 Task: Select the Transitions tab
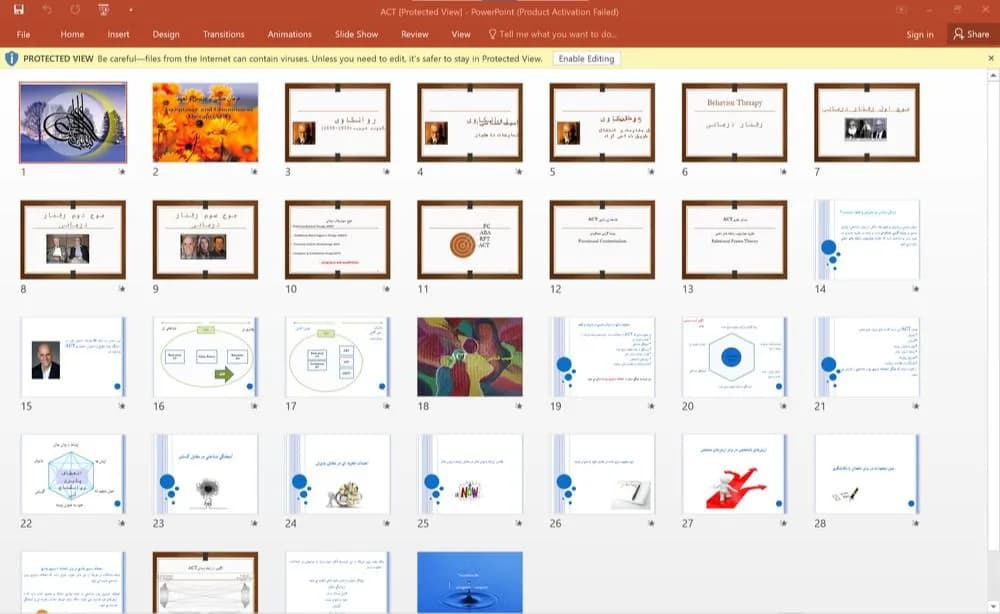(223, 34)
